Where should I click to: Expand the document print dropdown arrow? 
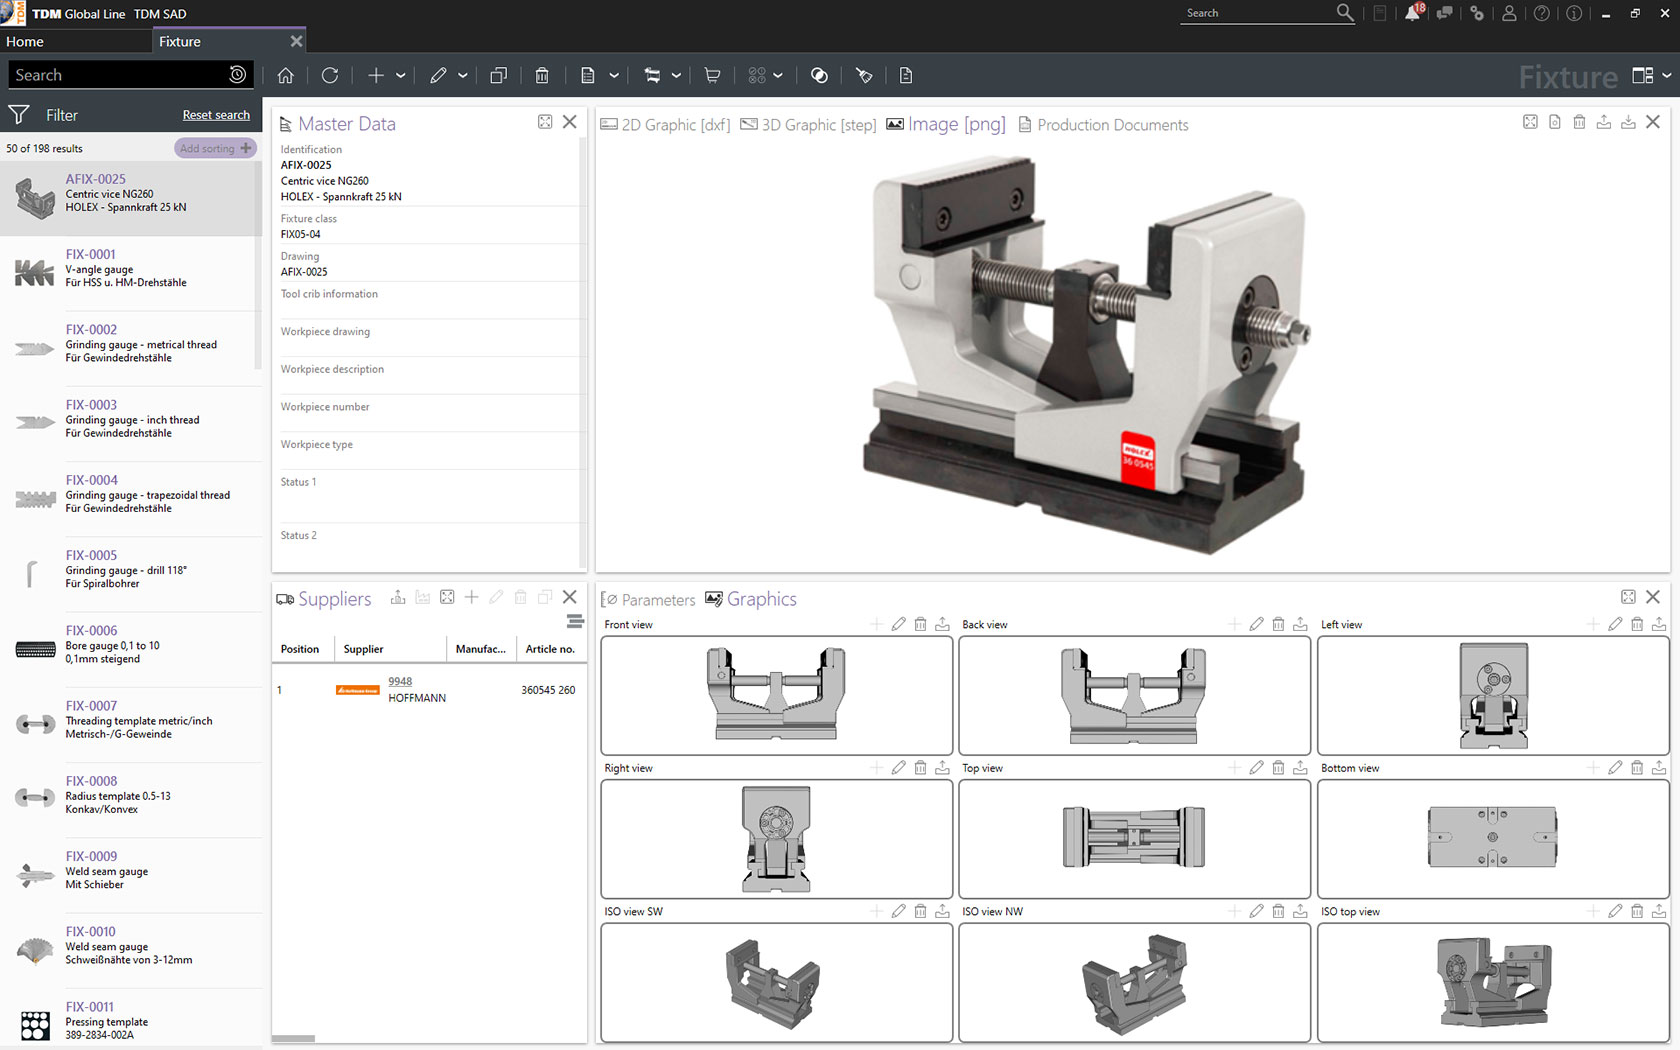pos(614,75)
